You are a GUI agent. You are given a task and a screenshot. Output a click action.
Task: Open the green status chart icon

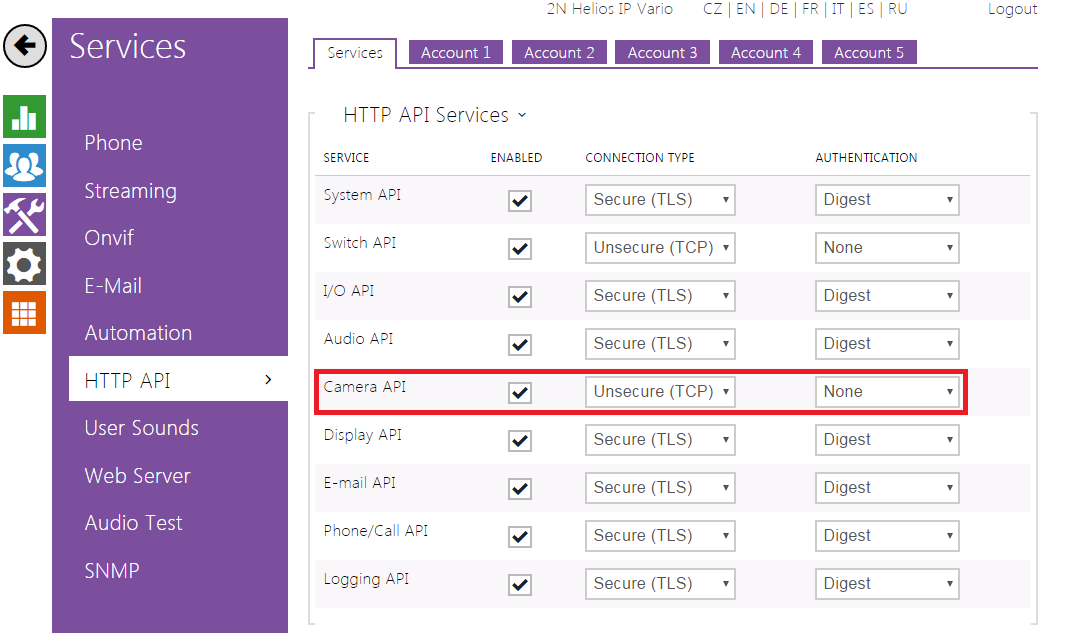click(24, 118)
